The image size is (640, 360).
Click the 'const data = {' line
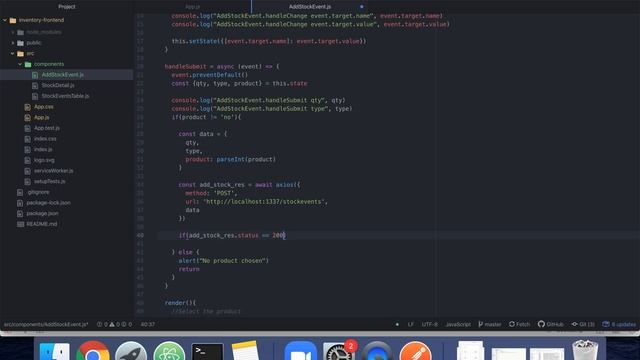[x=202, y=134]
